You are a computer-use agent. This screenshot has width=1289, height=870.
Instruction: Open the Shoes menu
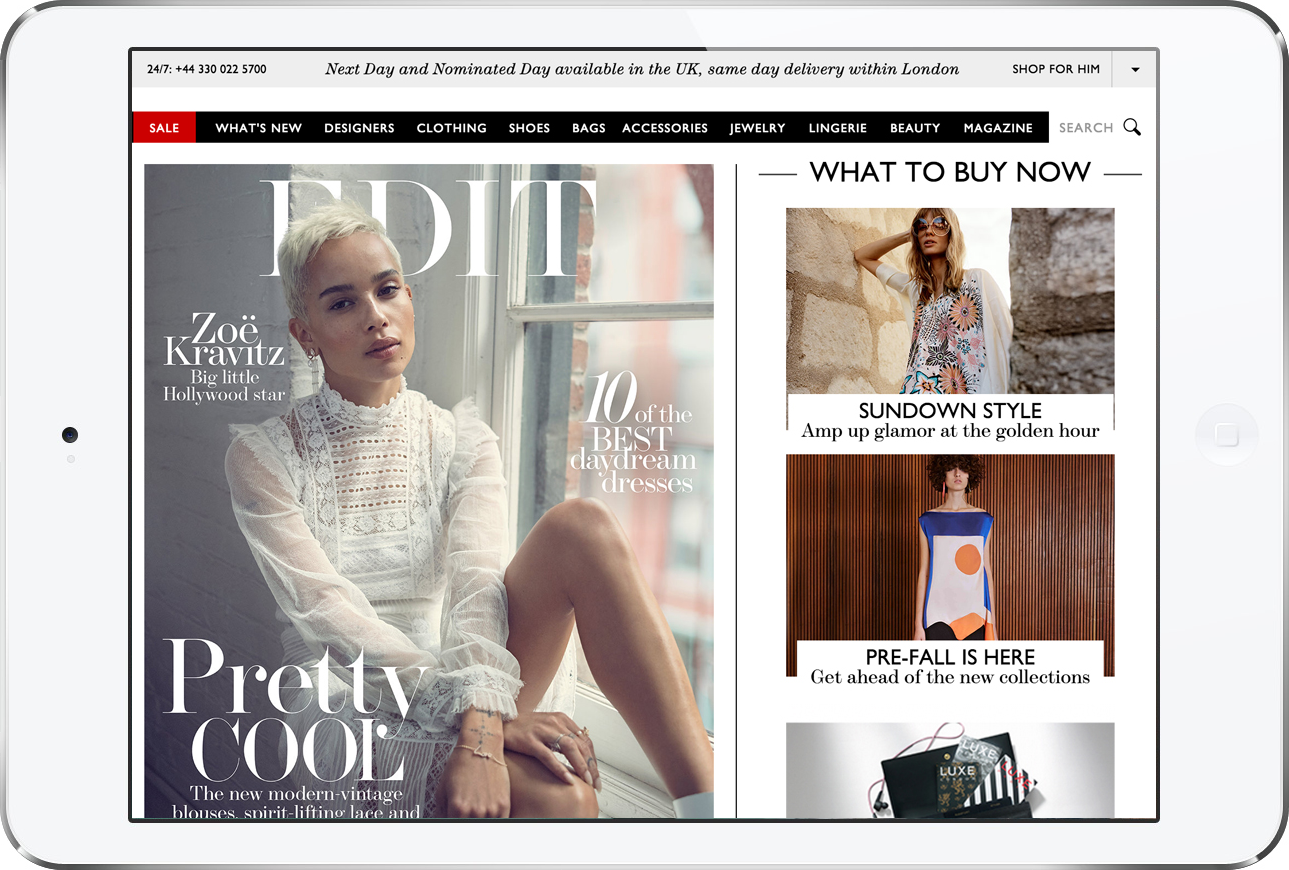tap(529, 128)
